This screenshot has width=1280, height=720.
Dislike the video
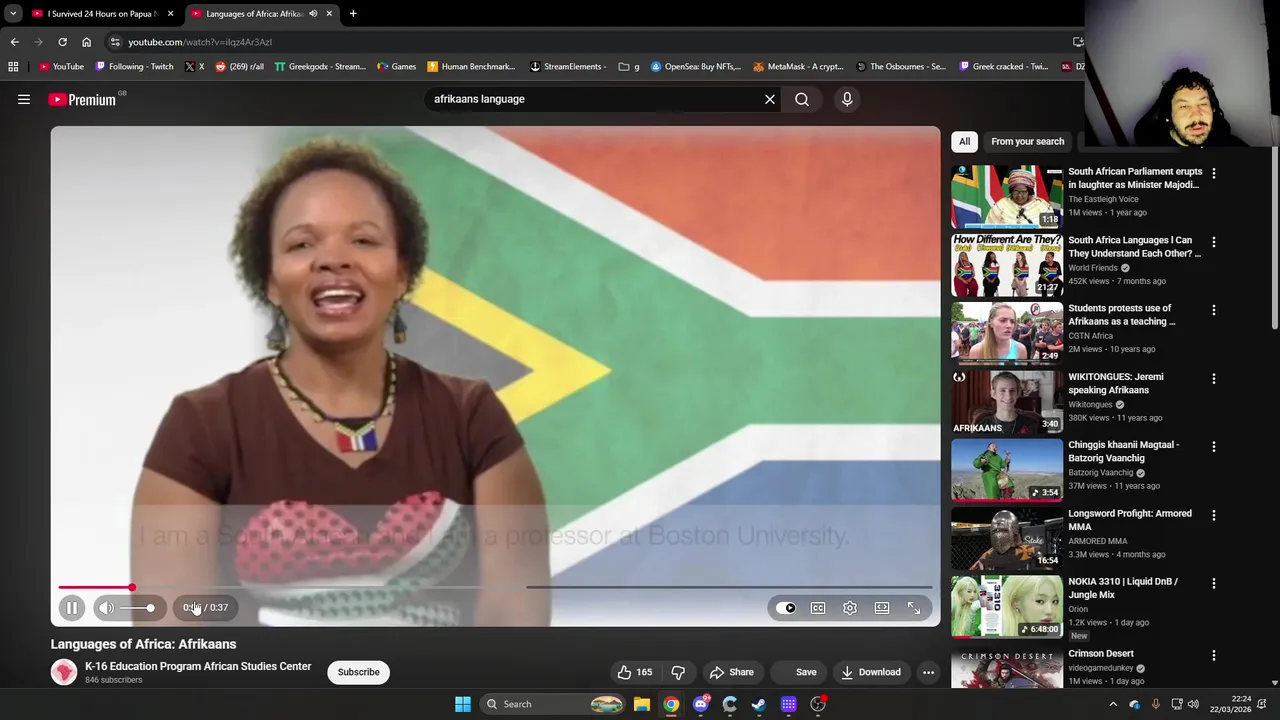pos(678,672)
